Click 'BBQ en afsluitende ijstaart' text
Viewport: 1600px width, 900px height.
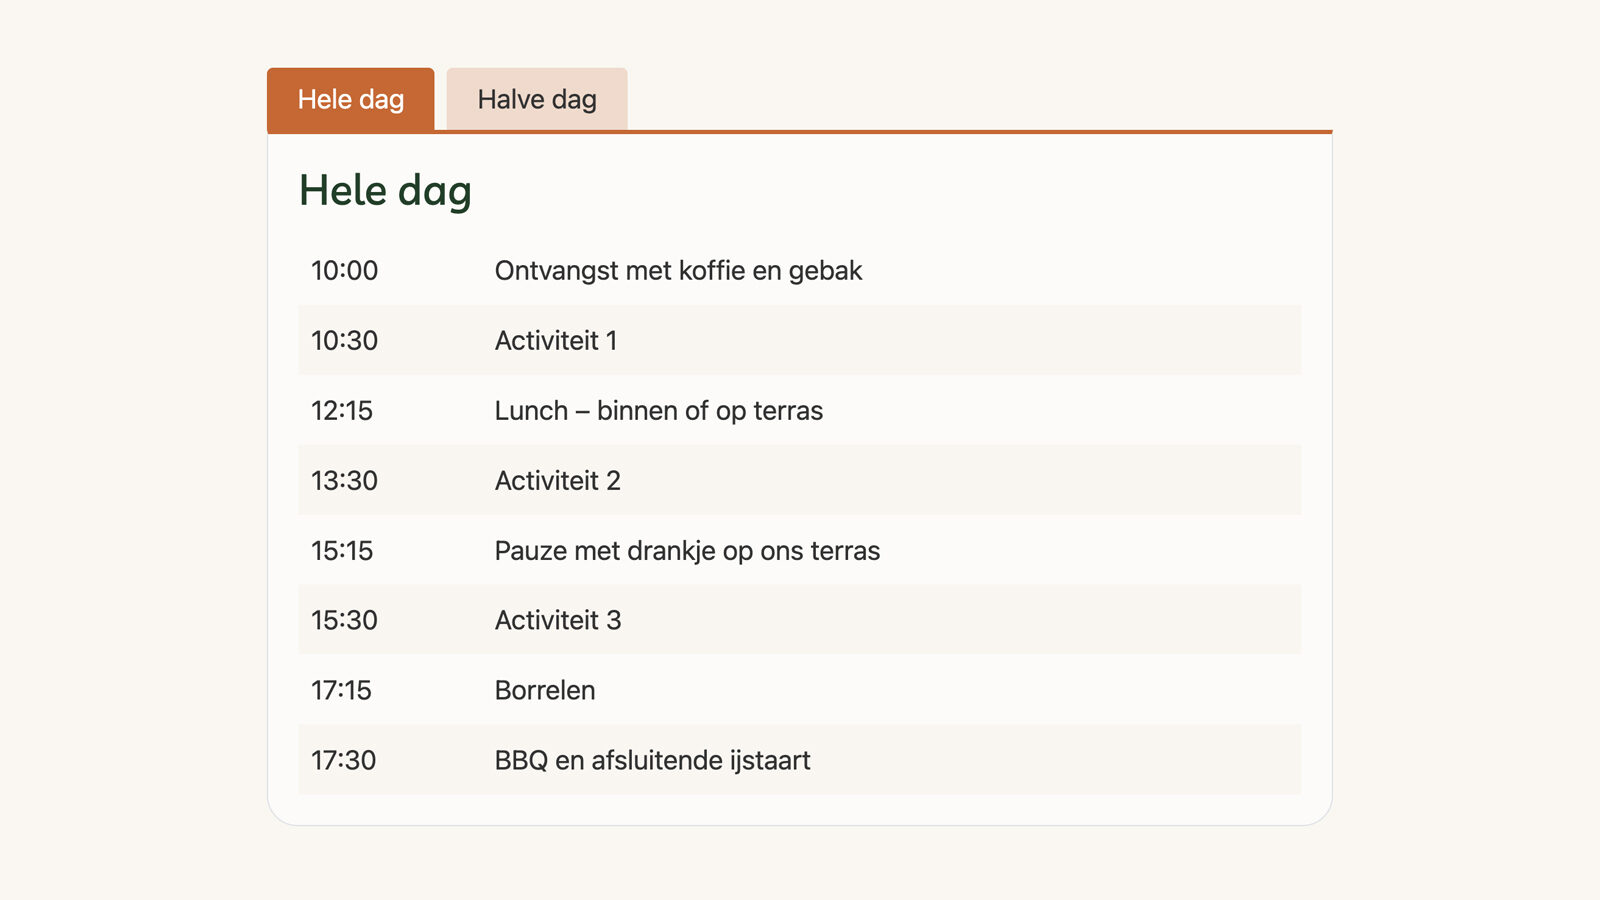click(x=652, y=760)
